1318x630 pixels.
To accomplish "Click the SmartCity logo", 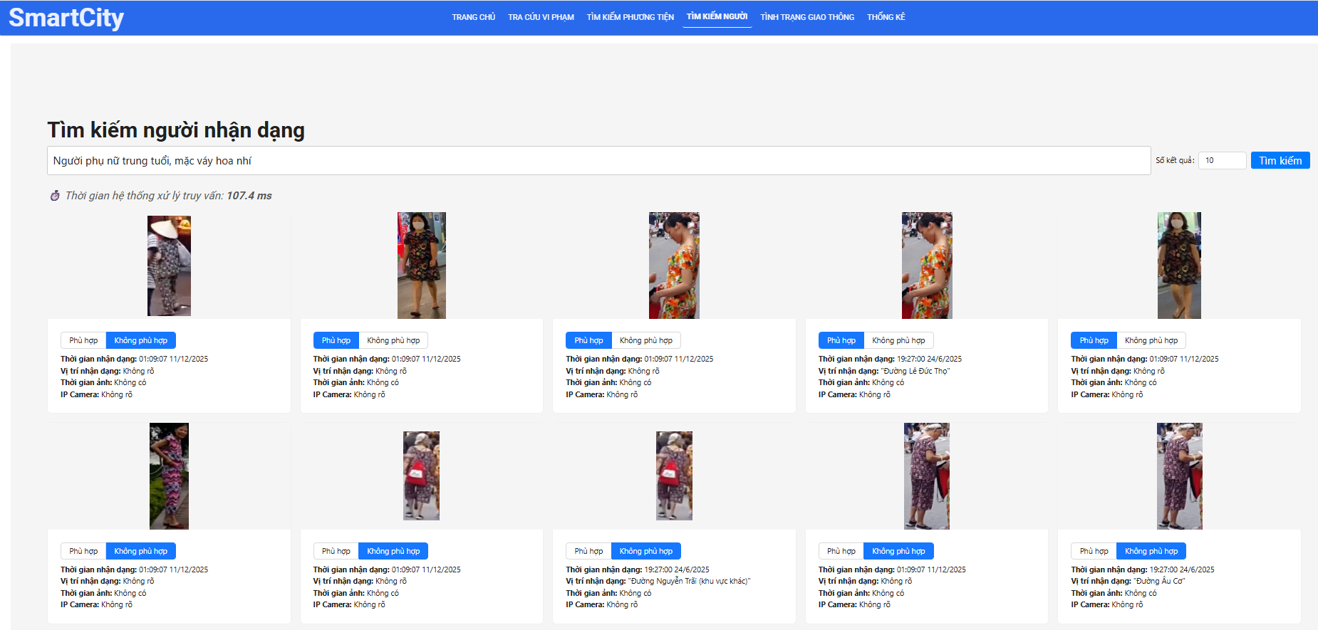I will (x=66, y=17).
